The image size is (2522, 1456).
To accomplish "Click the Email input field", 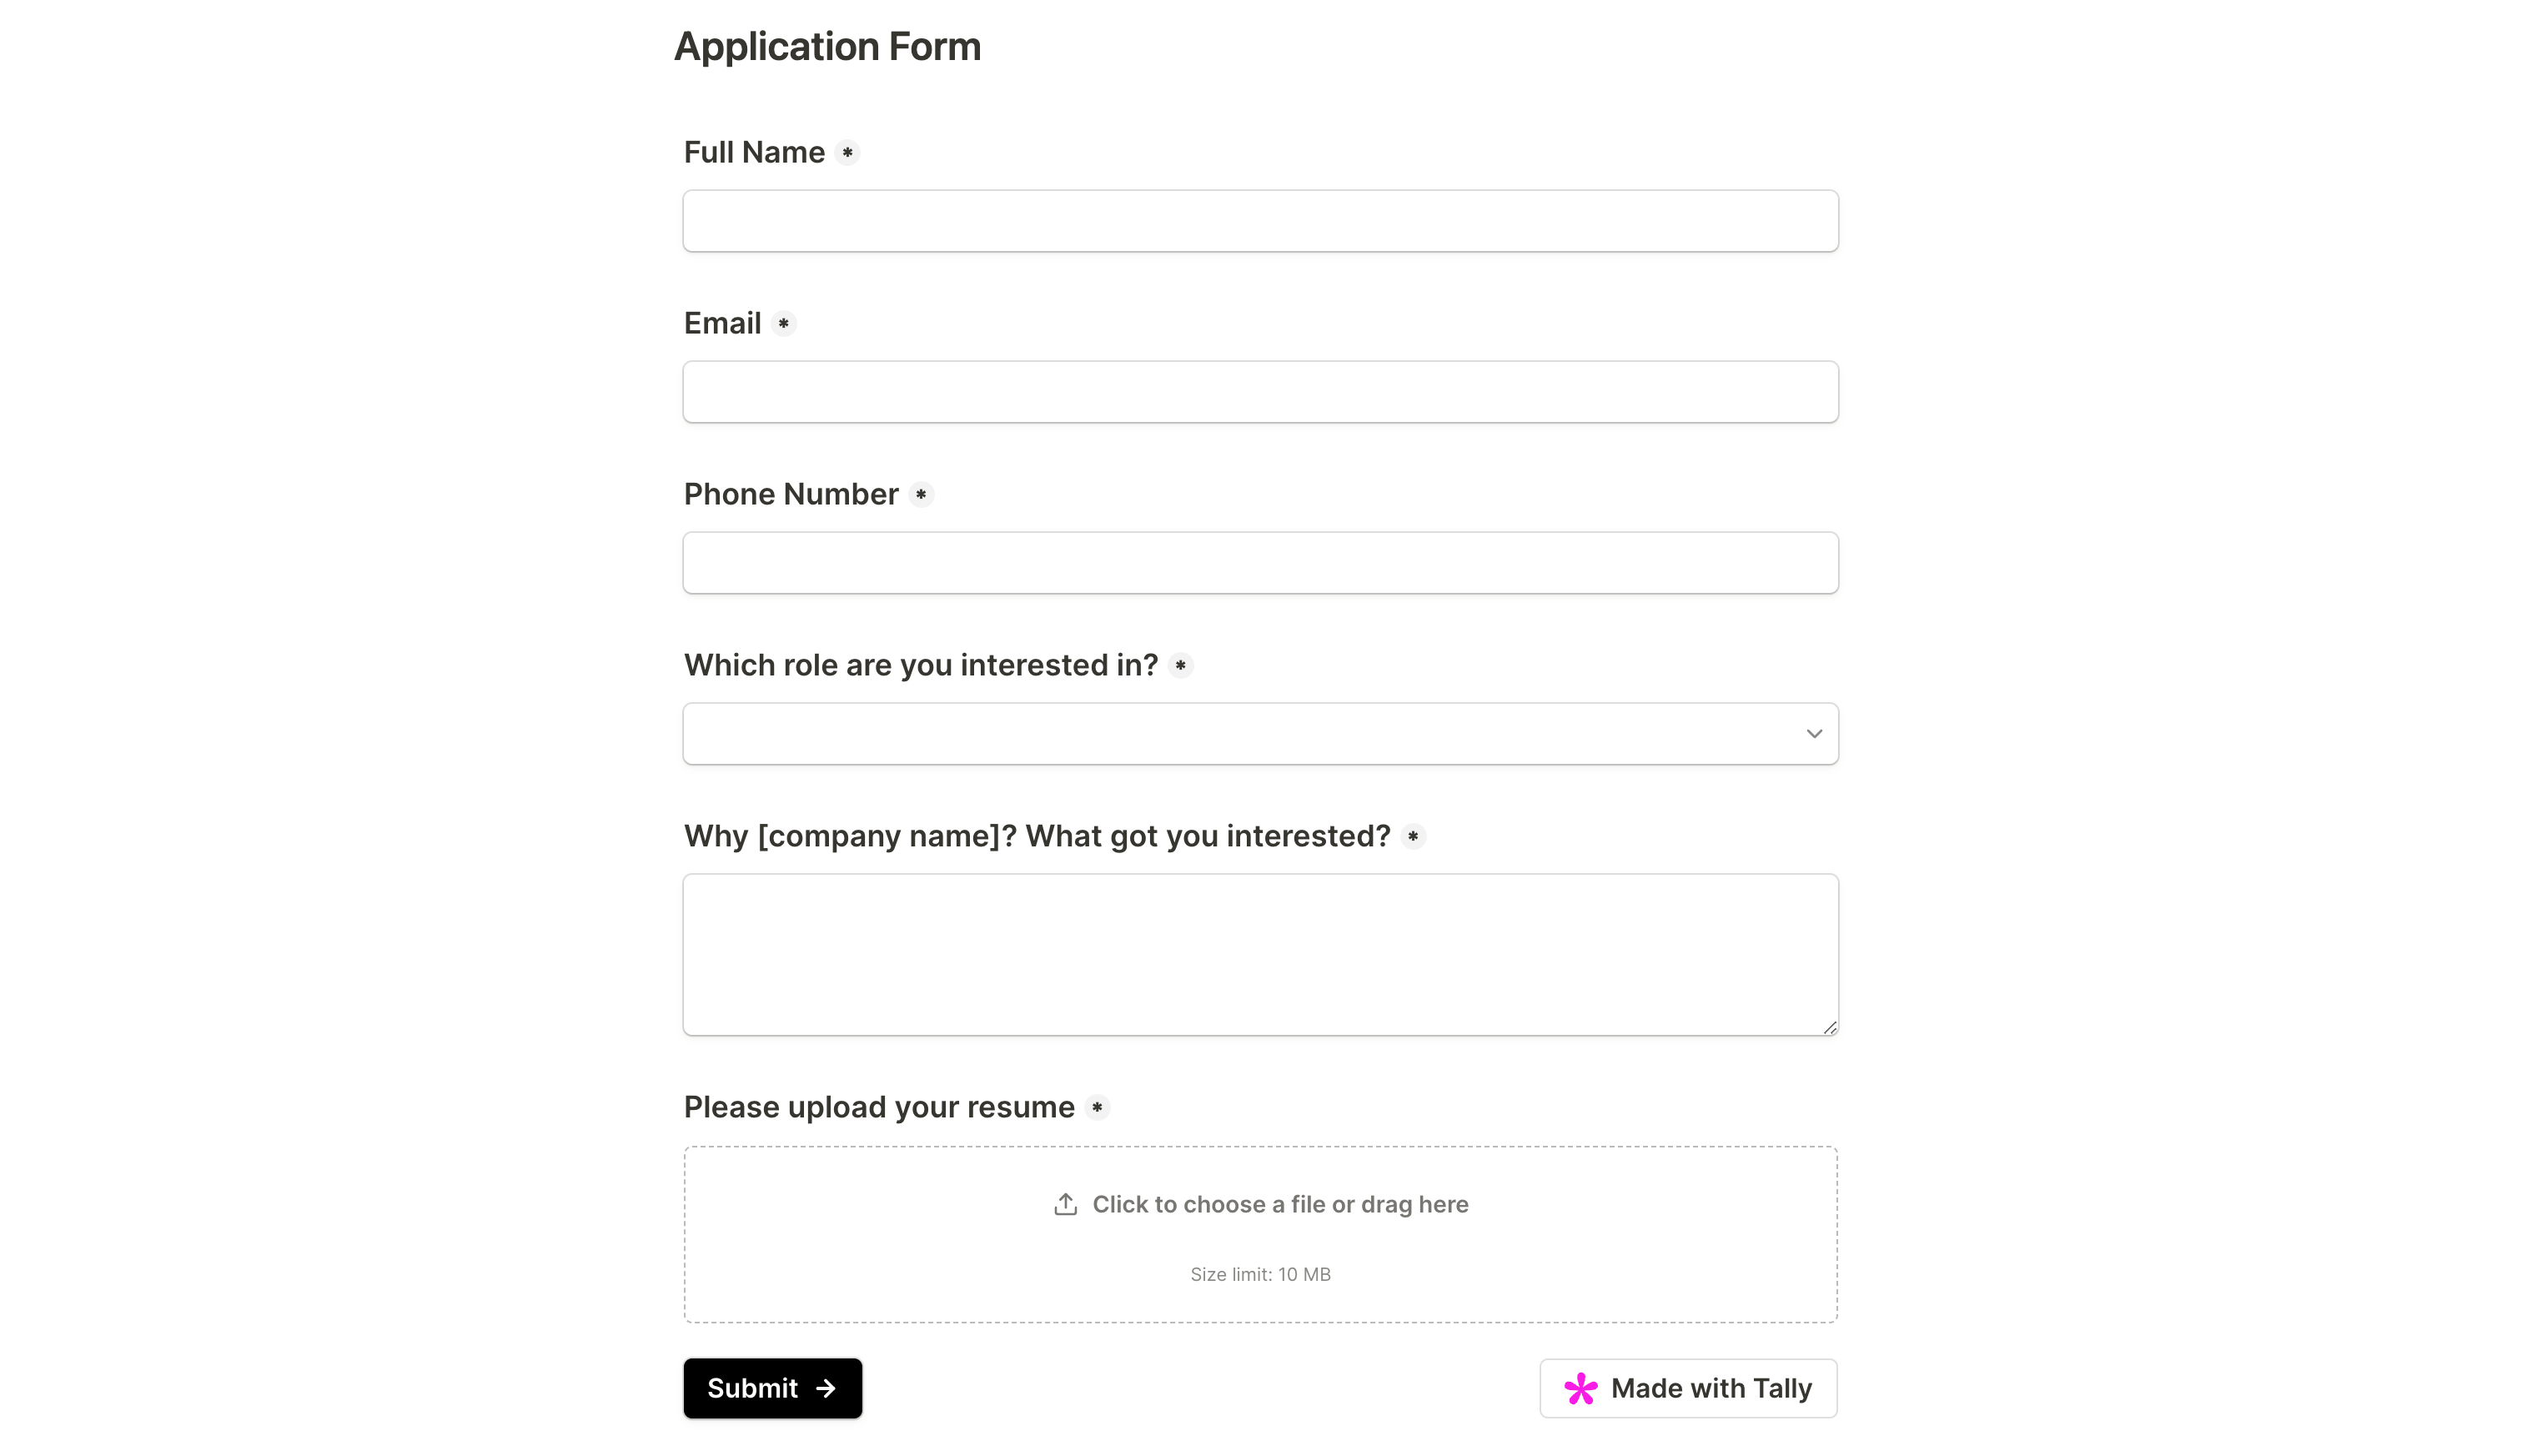I will (x=1260, y=390).
